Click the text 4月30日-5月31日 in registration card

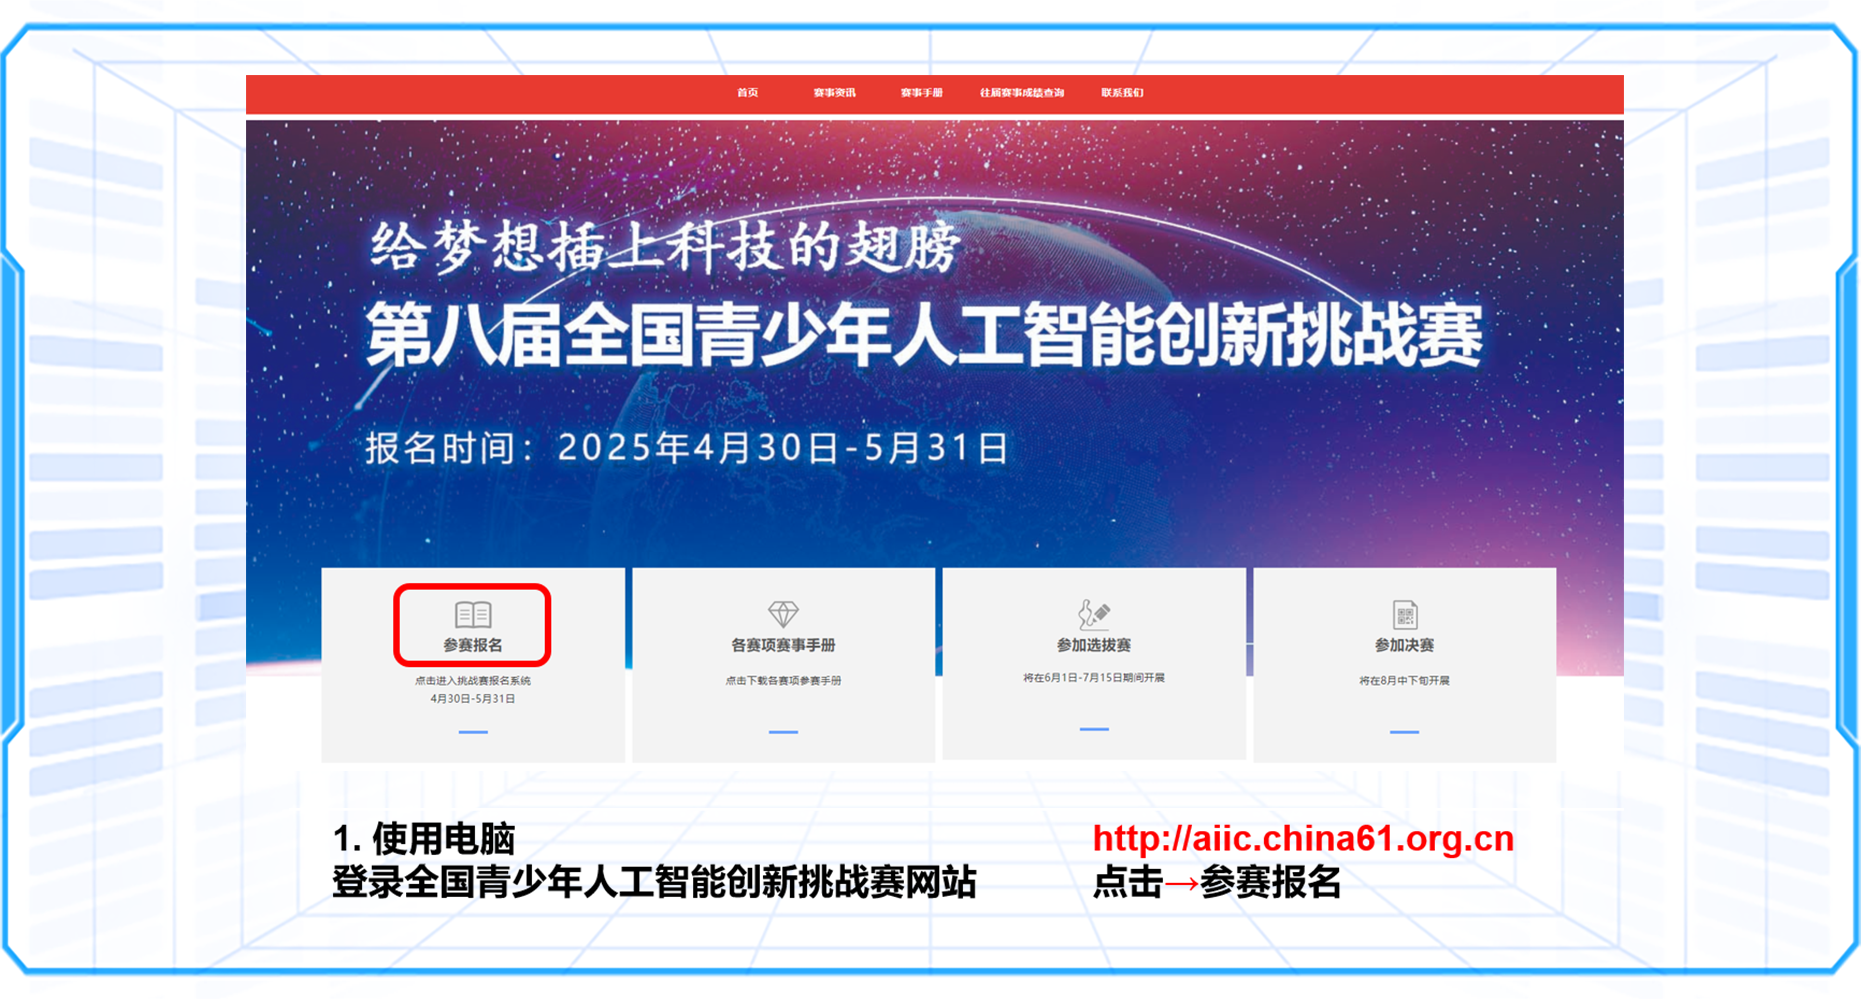click(473, 699)
